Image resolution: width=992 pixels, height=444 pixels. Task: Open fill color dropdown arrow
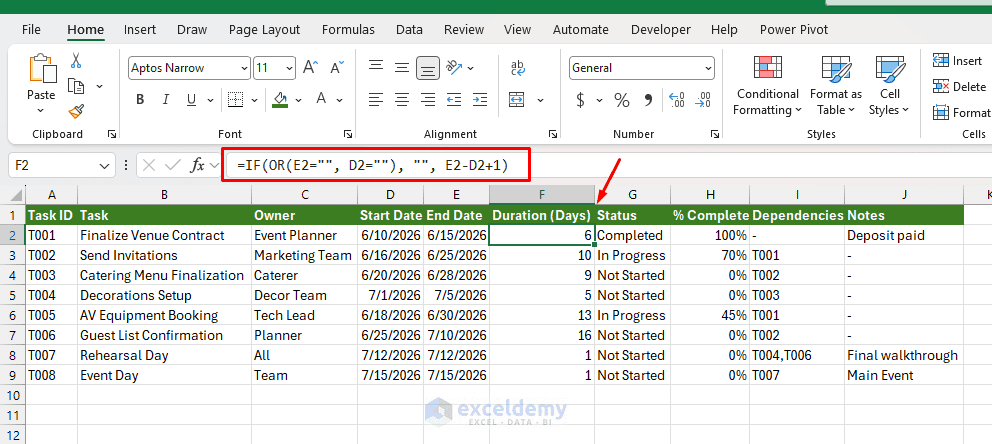(x=298, y=99)
